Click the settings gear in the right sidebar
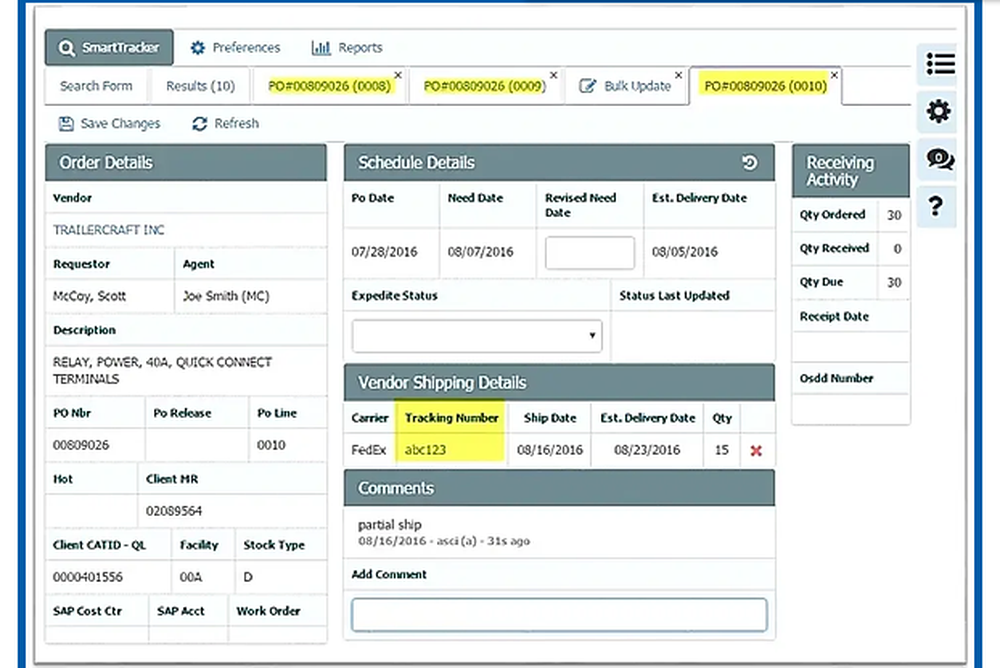1000x668 pixels. (938, 111)
